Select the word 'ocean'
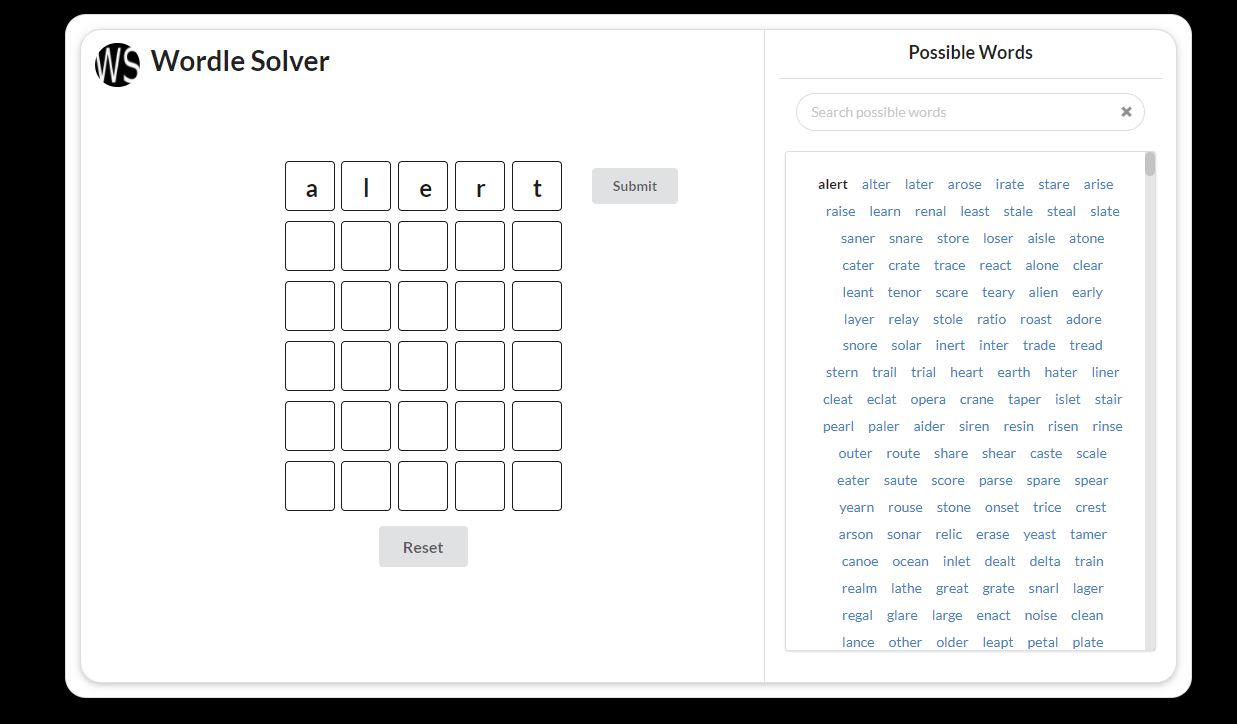 (x=910, y=561)
